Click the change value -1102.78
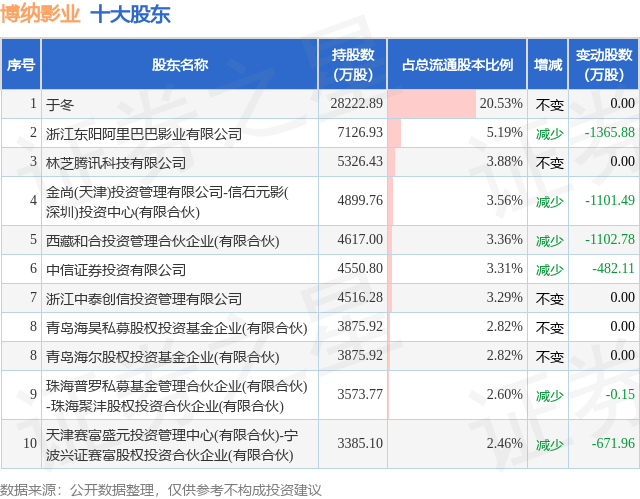The width and height of the screenshot is (640, 499). [x=609, y=240]
